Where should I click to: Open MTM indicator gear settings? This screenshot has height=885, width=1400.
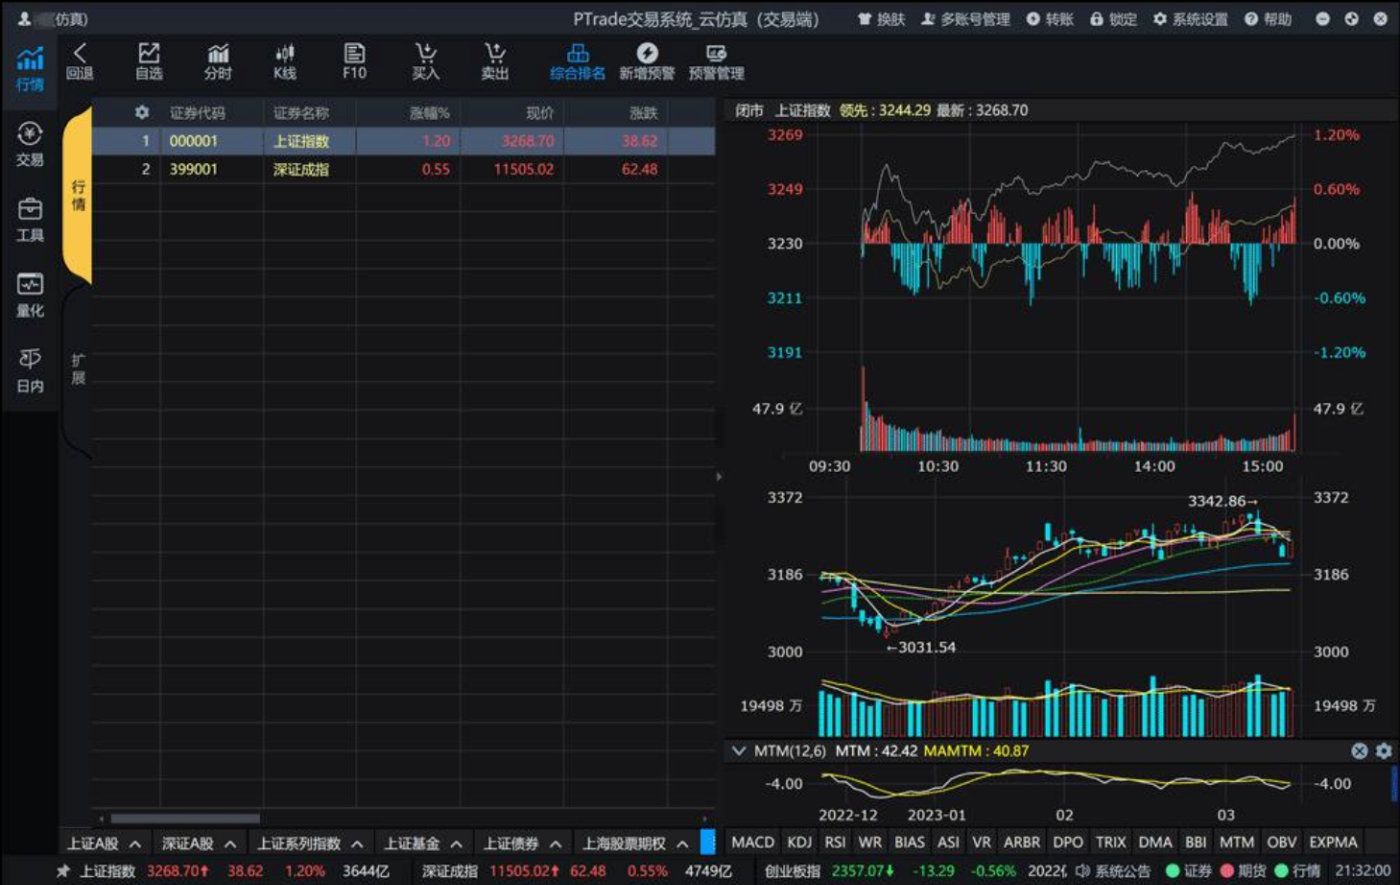(x=1383, y=751)
